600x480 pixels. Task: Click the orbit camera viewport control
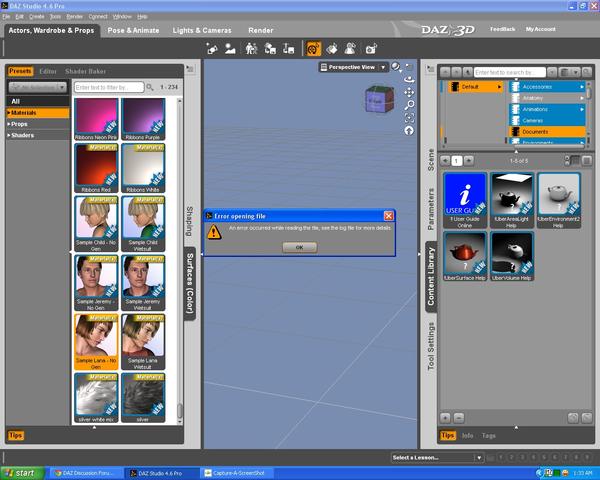click(409, 80)
